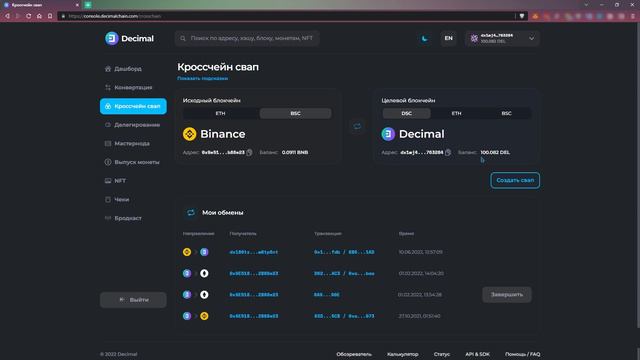Viewport: 640px width, 360px height.
Task: Click the Выйти logout button
Action: point(133,300)
